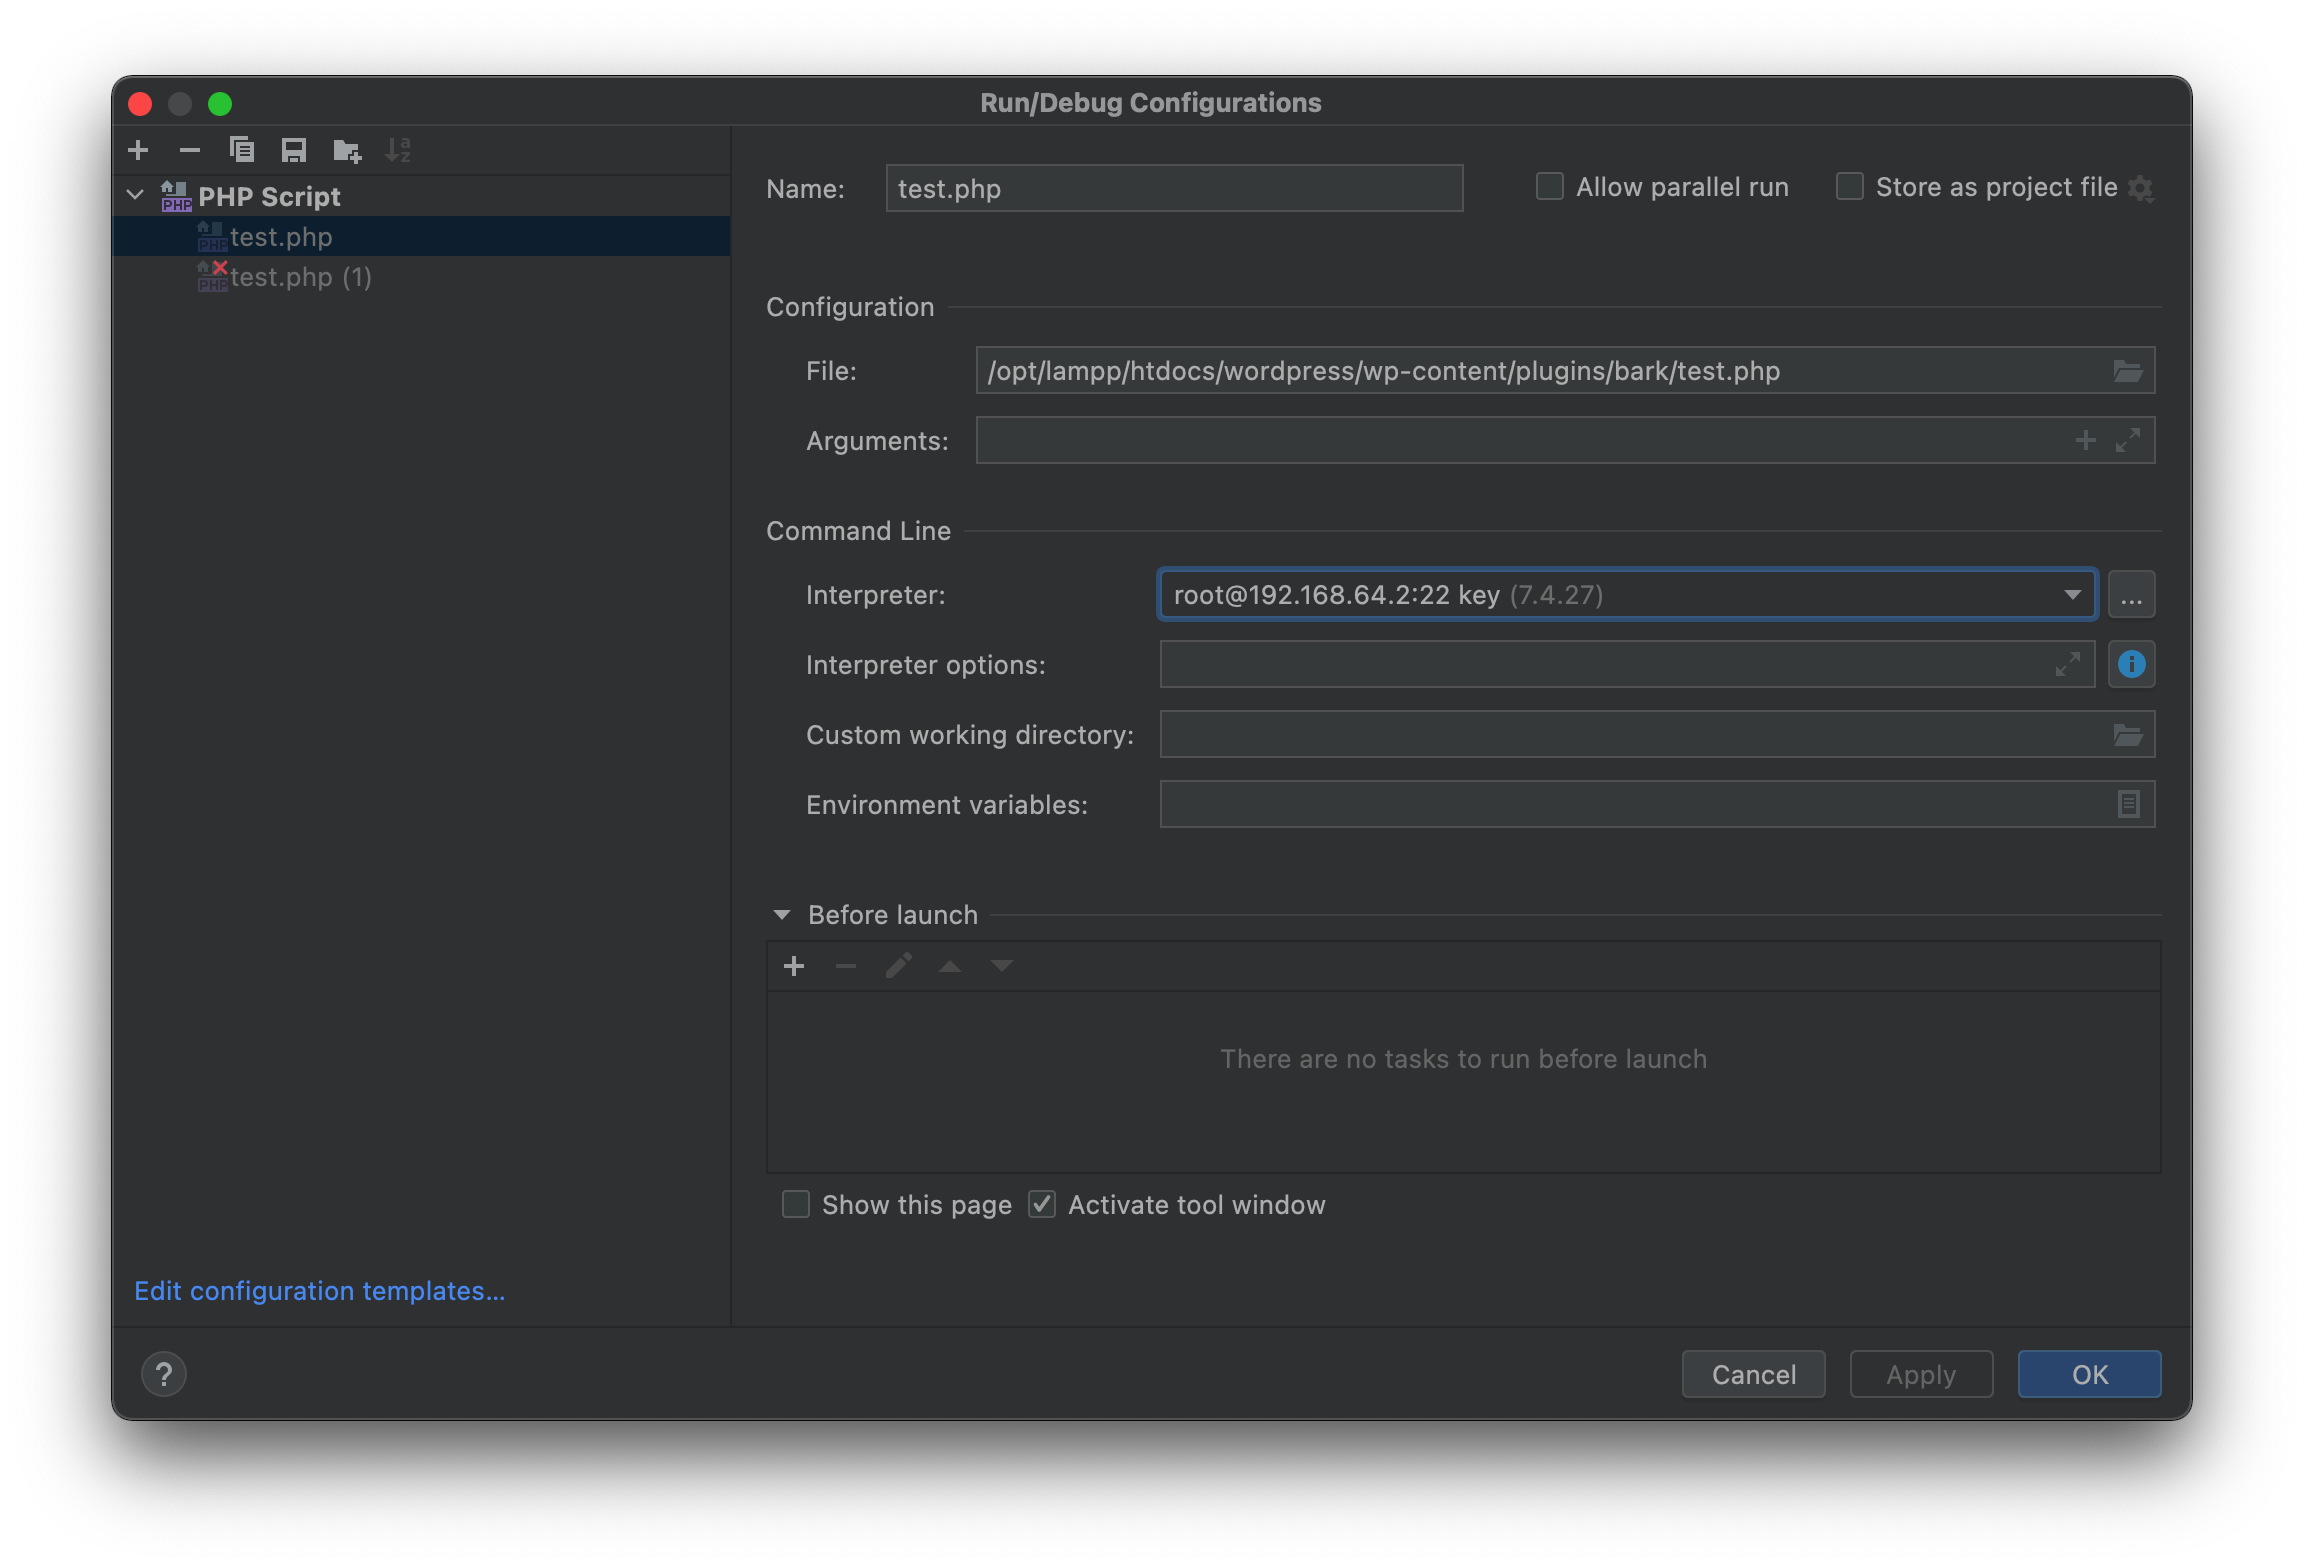Create new folder in configurations toolbar

346,150
